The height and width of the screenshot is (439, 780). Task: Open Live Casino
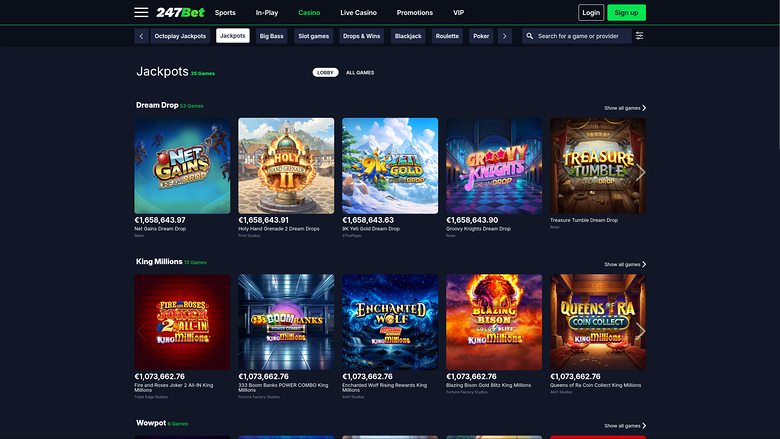click(358, 12)
